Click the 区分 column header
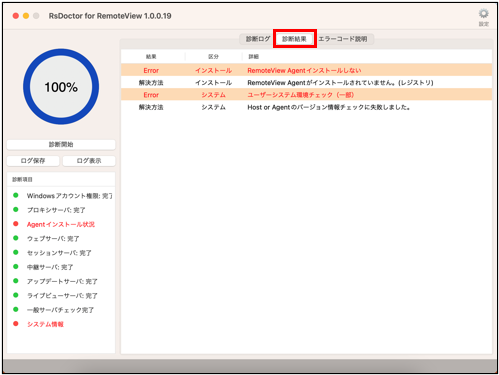 (213, 57)
